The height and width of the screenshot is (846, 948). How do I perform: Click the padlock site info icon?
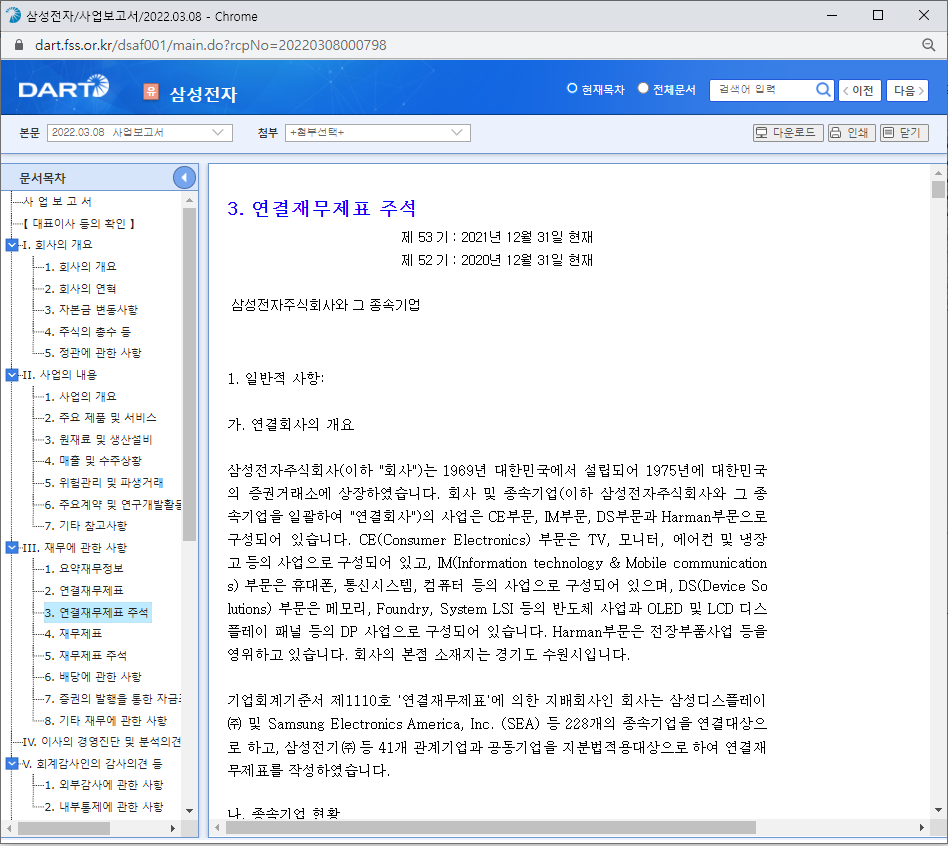[19, 45]
